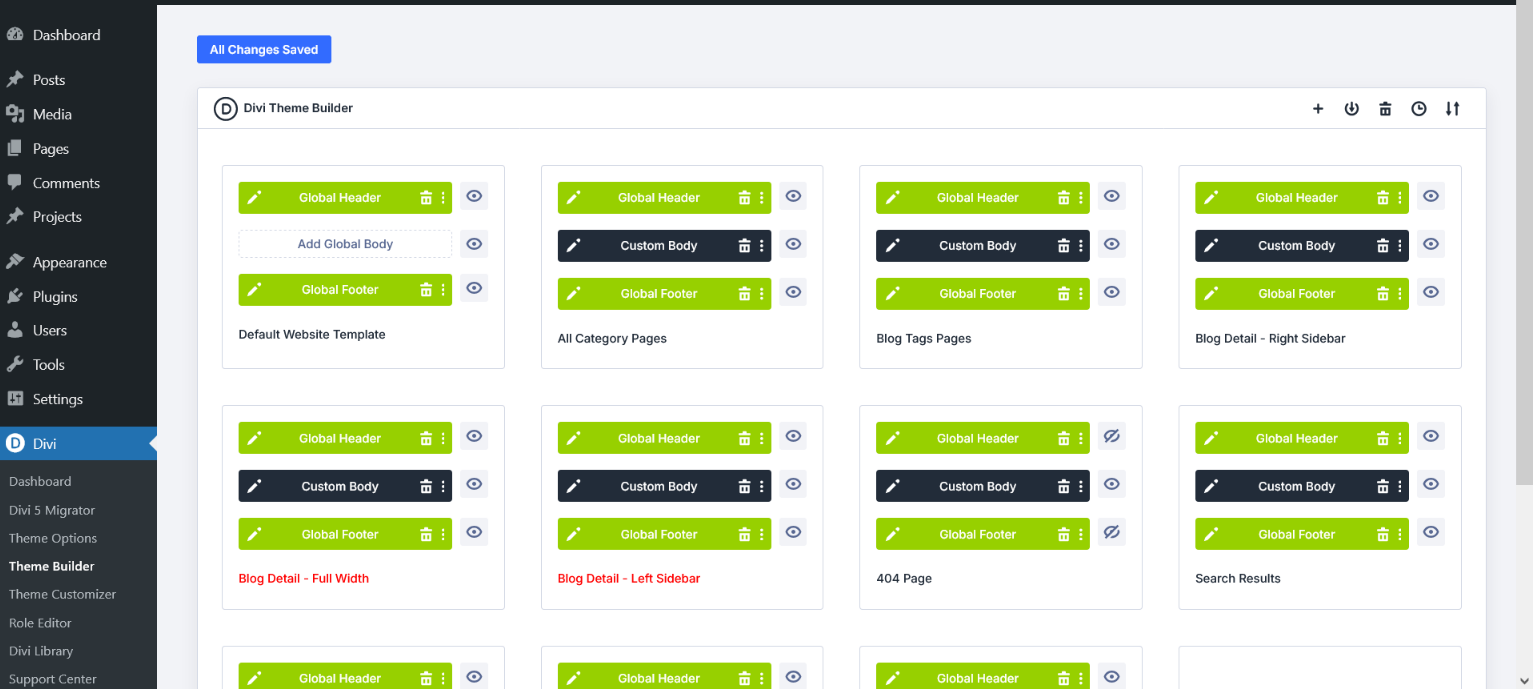Edit Global Header pencil in Default Website Template
The height and width of the screenshot is (689, 1533).
(254, 198)
